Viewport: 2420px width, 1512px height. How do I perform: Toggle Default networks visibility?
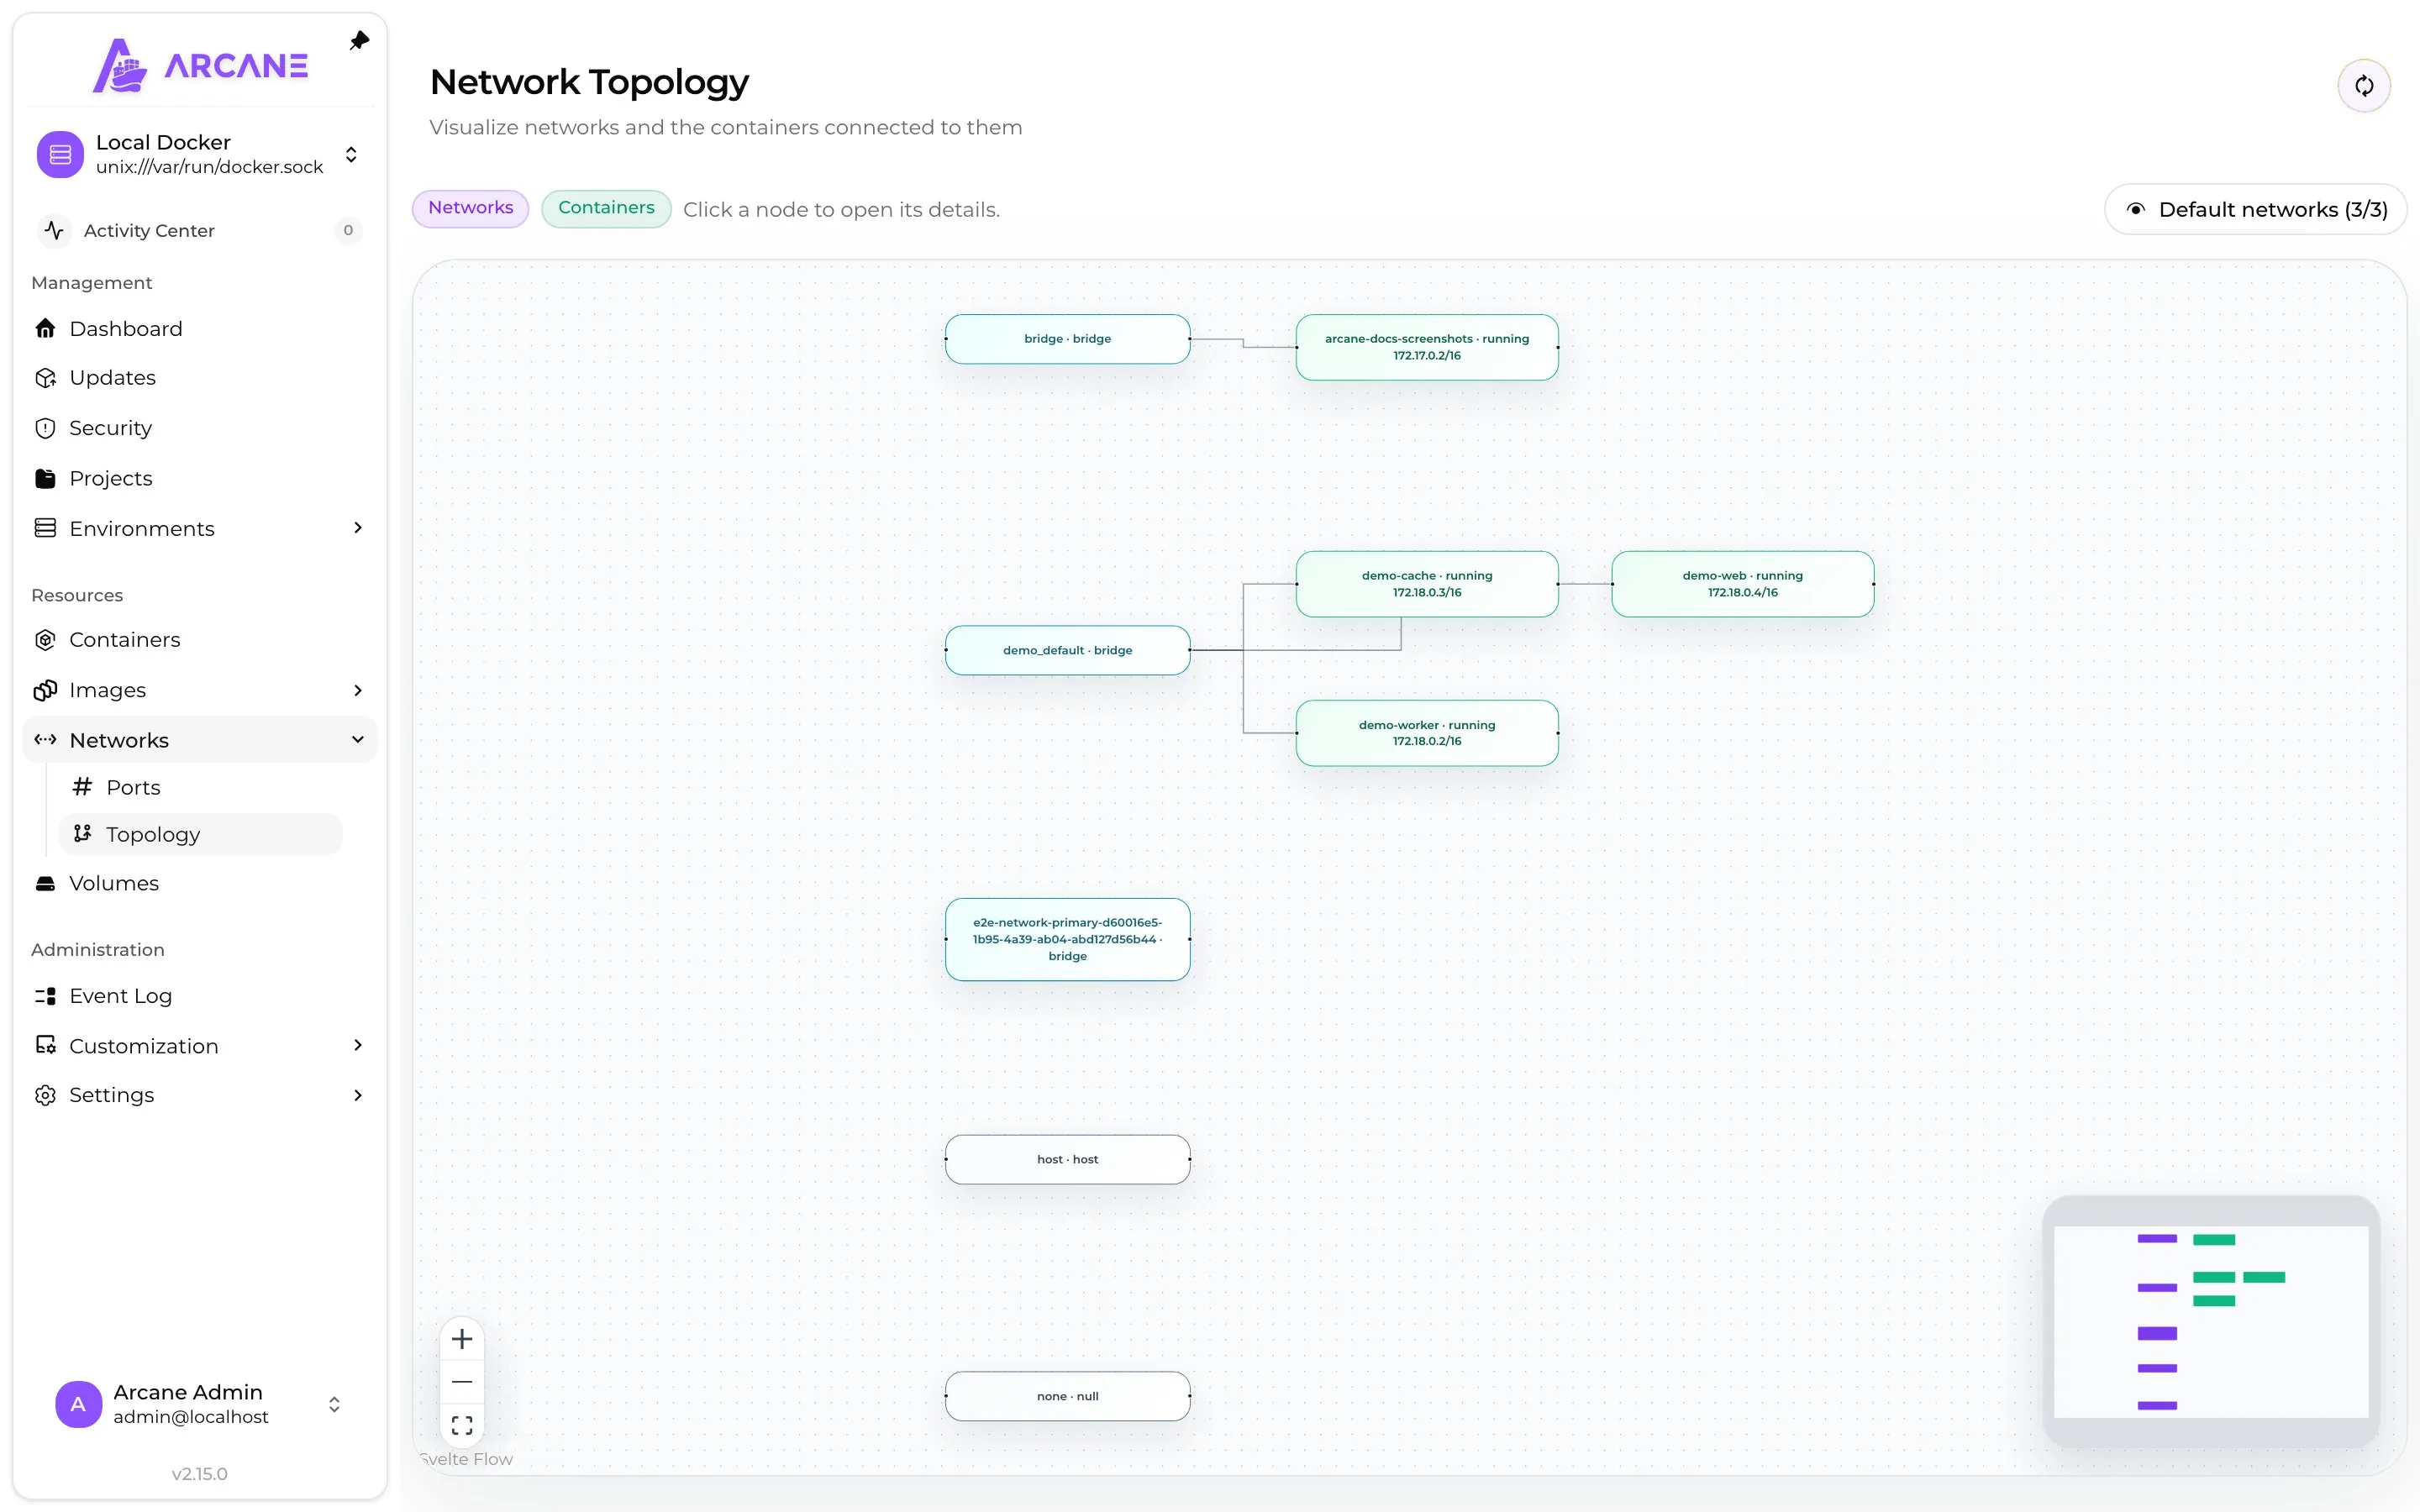(x=2256, y=209)
